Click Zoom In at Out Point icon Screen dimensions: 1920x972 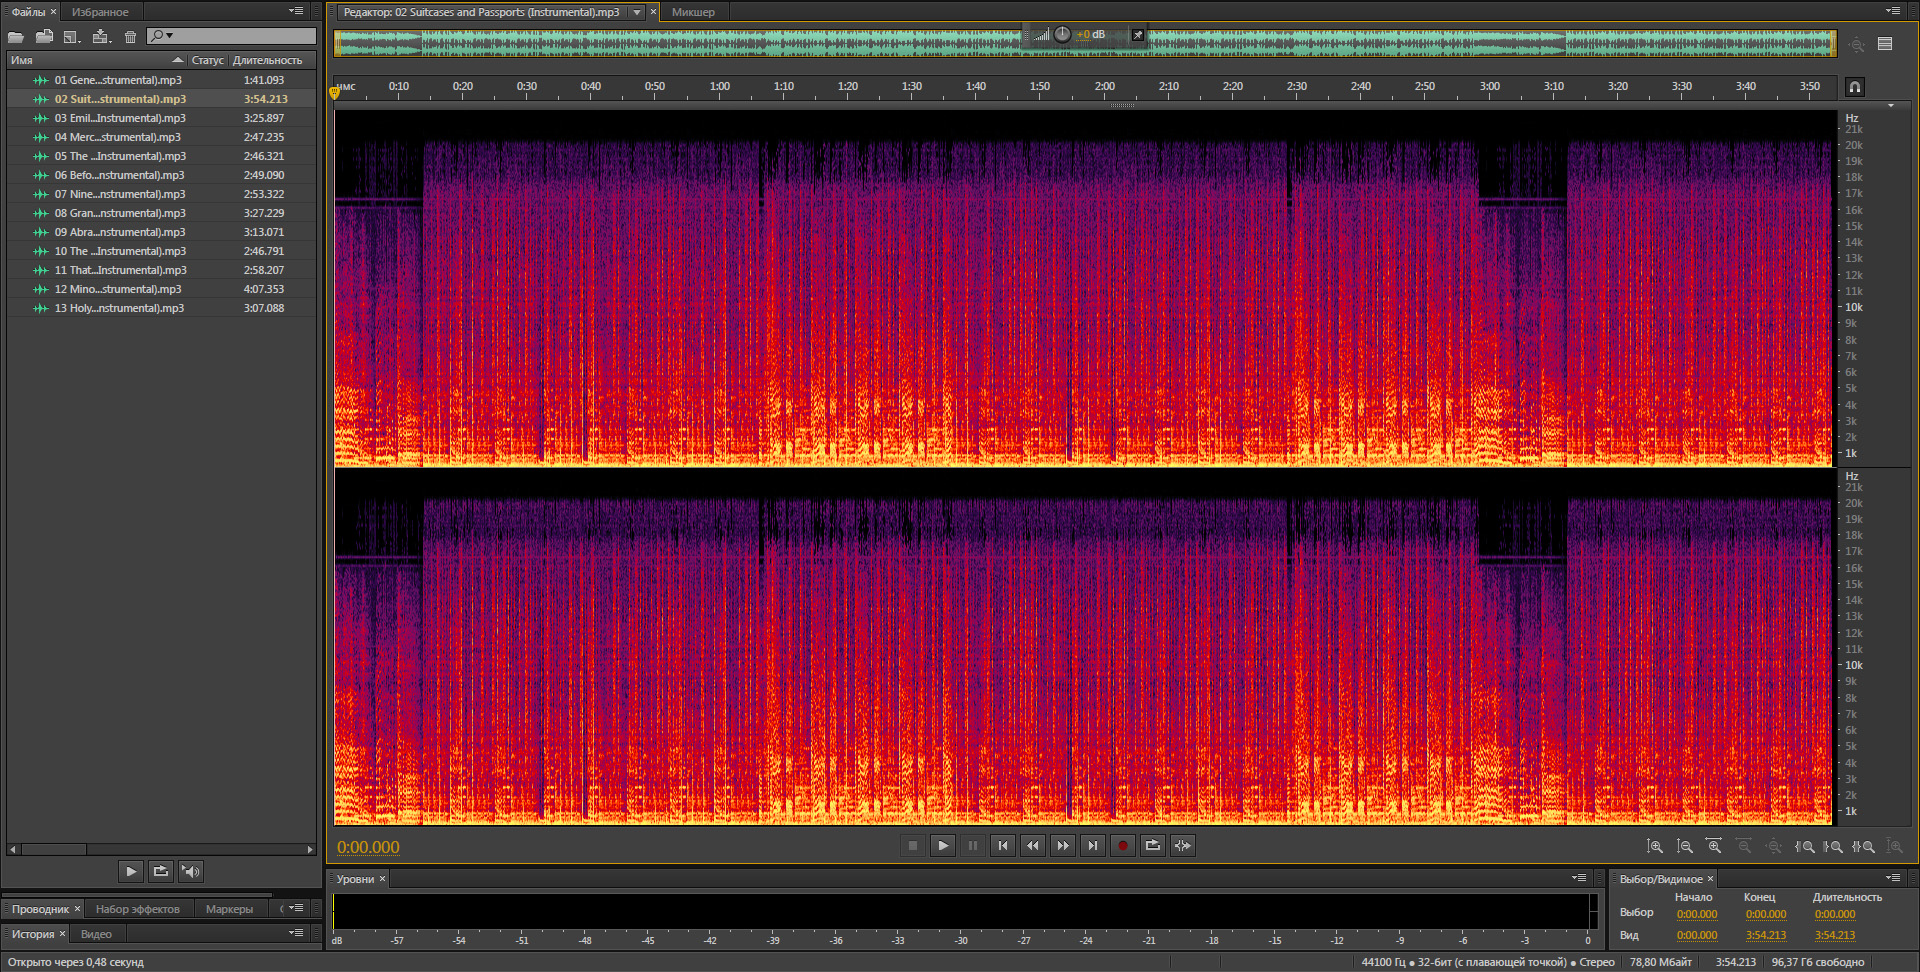tap(1833, 847)
